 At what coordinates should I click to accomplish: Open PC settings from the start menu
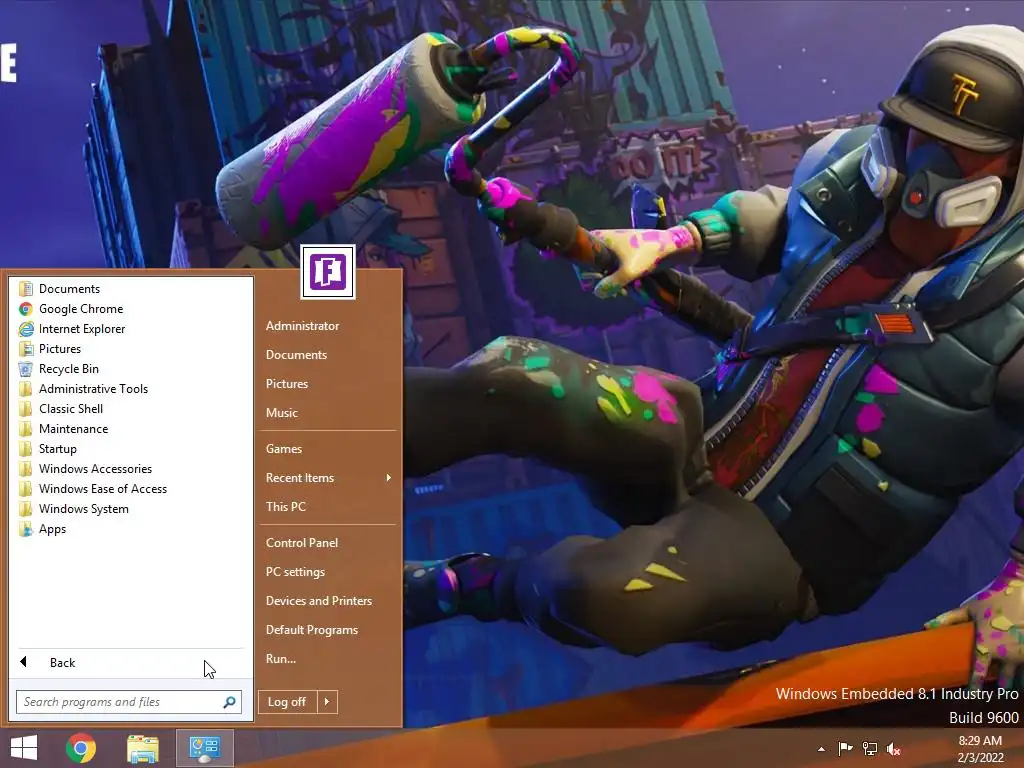[x=295, y=571]
